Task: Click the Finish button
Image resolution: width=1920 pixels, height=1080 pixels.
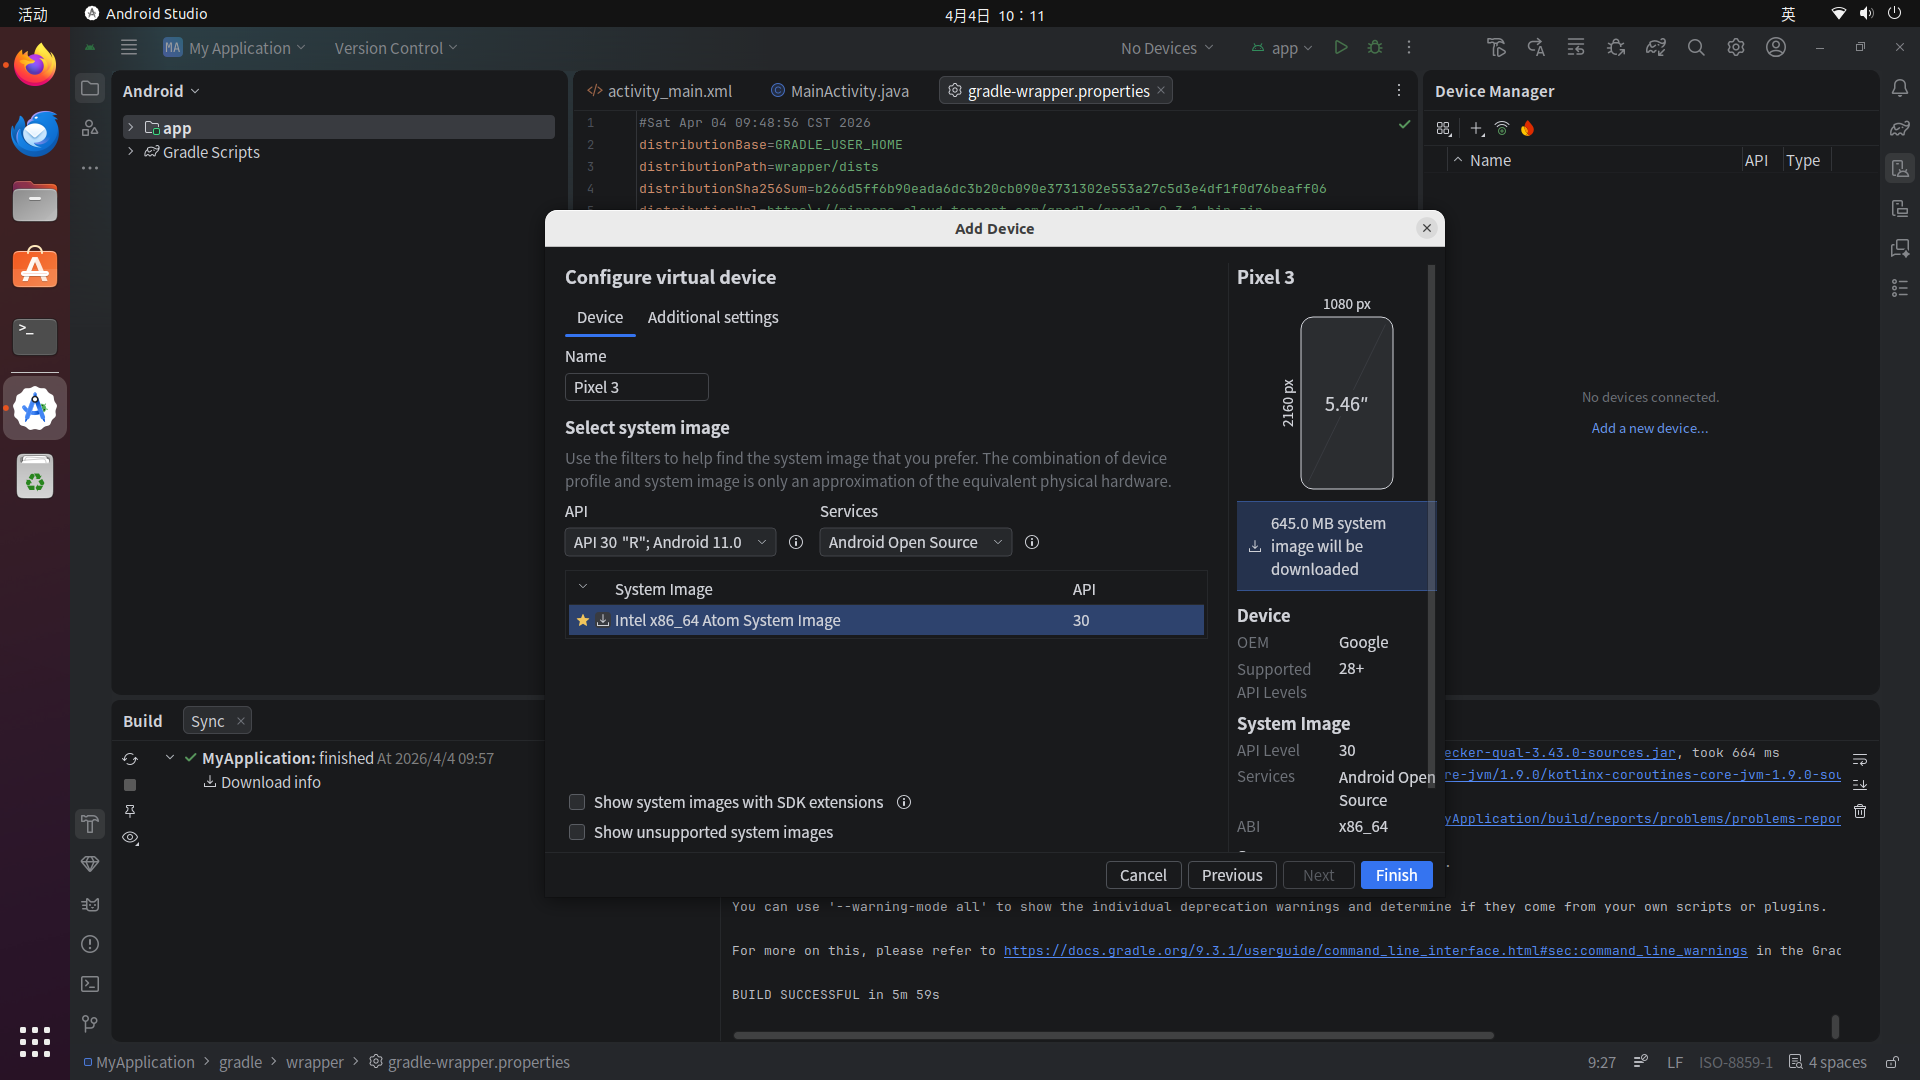Action: (x=1396, y=875)
